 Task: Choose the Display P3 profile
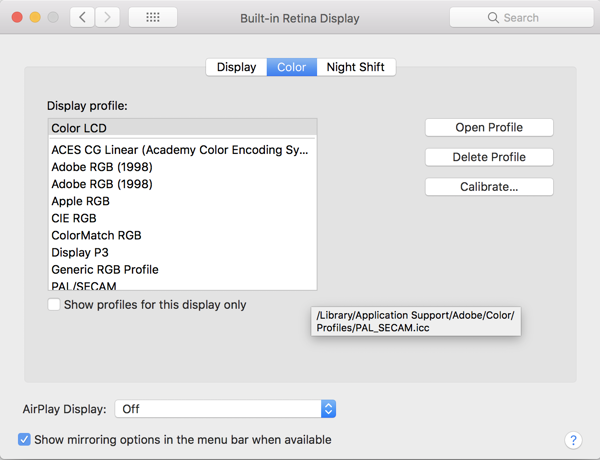(80, 252)
